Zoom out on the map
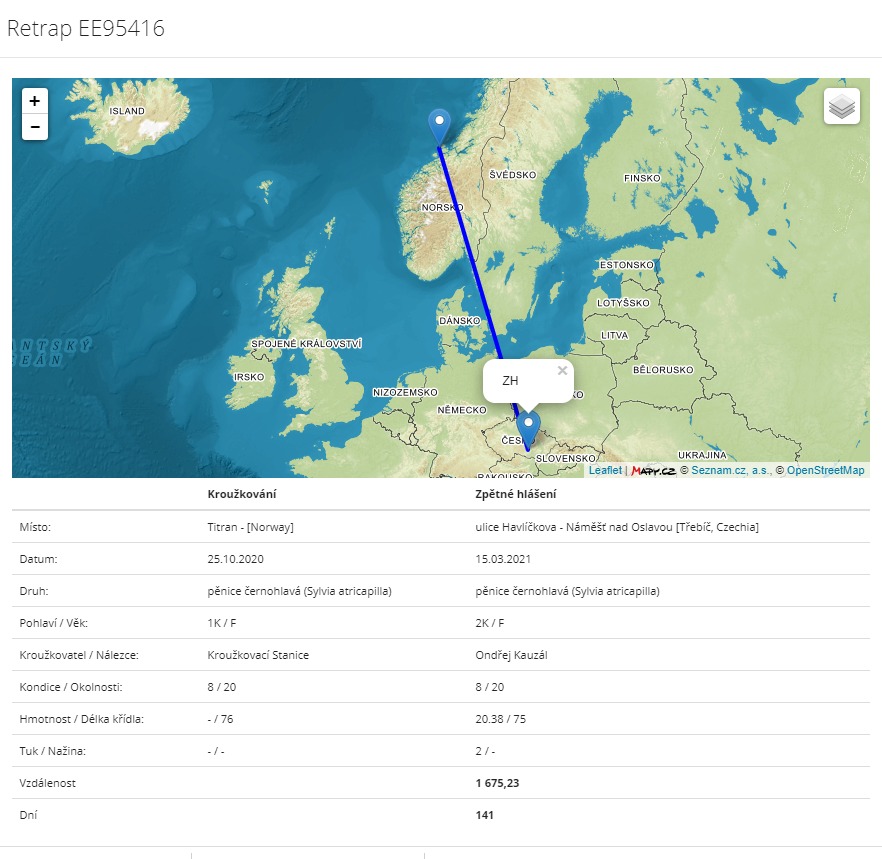The image size is (882, 859). tap(35, 127)
